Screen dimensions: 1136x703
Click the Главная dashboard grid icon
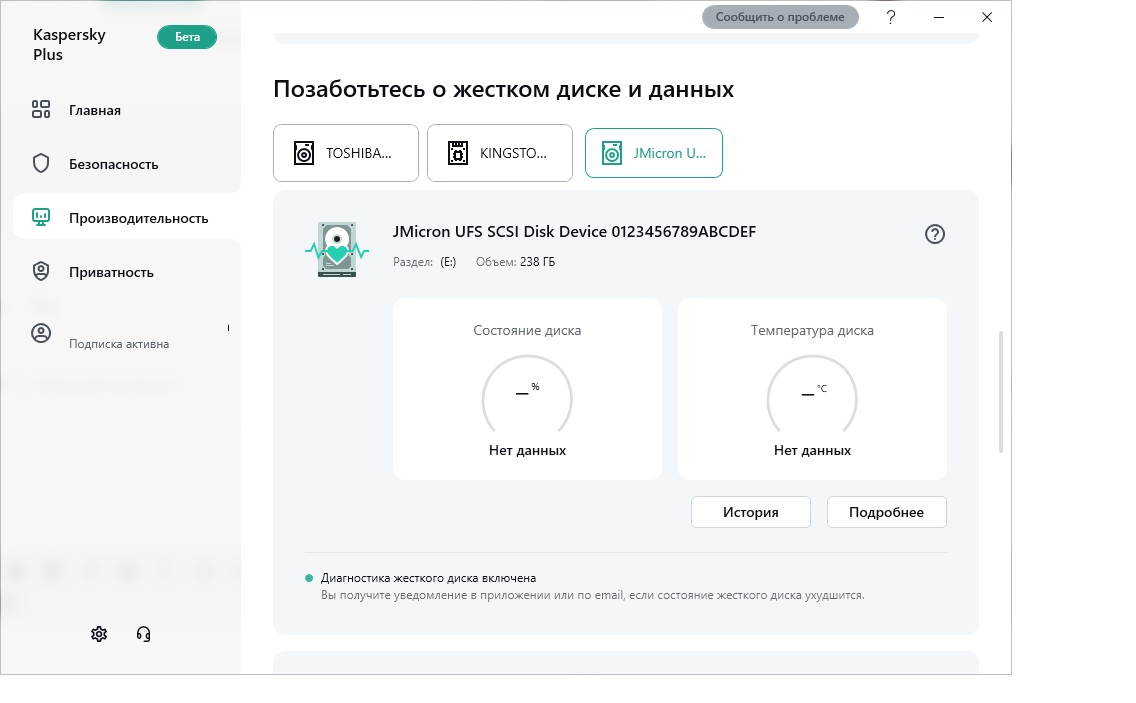click(x=41, y=109)
